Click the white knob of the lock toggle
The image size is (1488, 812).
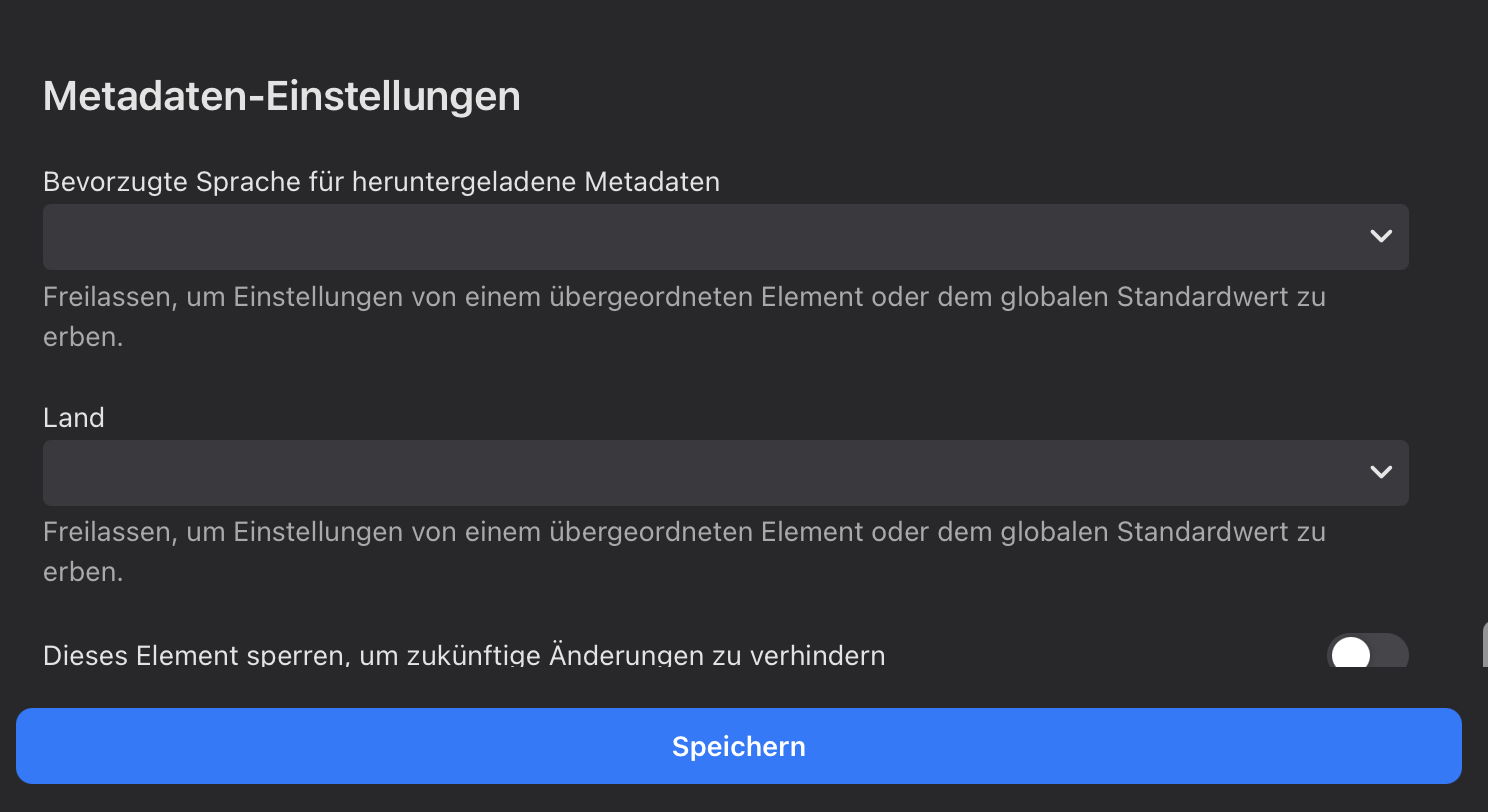pyautogui.click(x=1351, y=655)
